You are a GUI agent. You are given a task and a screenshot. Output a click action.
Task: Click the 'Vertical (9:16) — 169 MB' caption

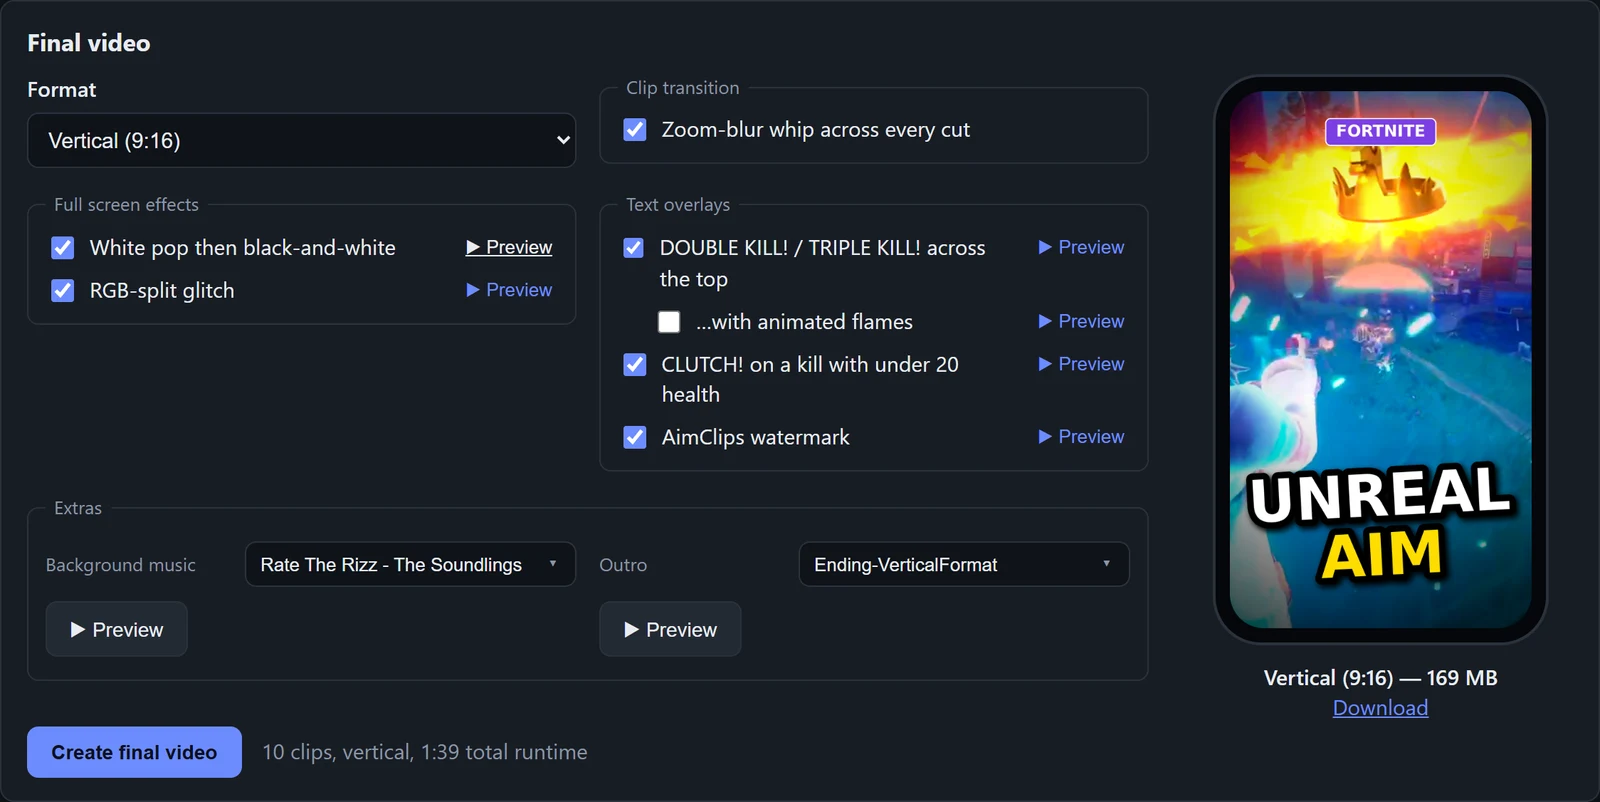(x=1380, y=678)
